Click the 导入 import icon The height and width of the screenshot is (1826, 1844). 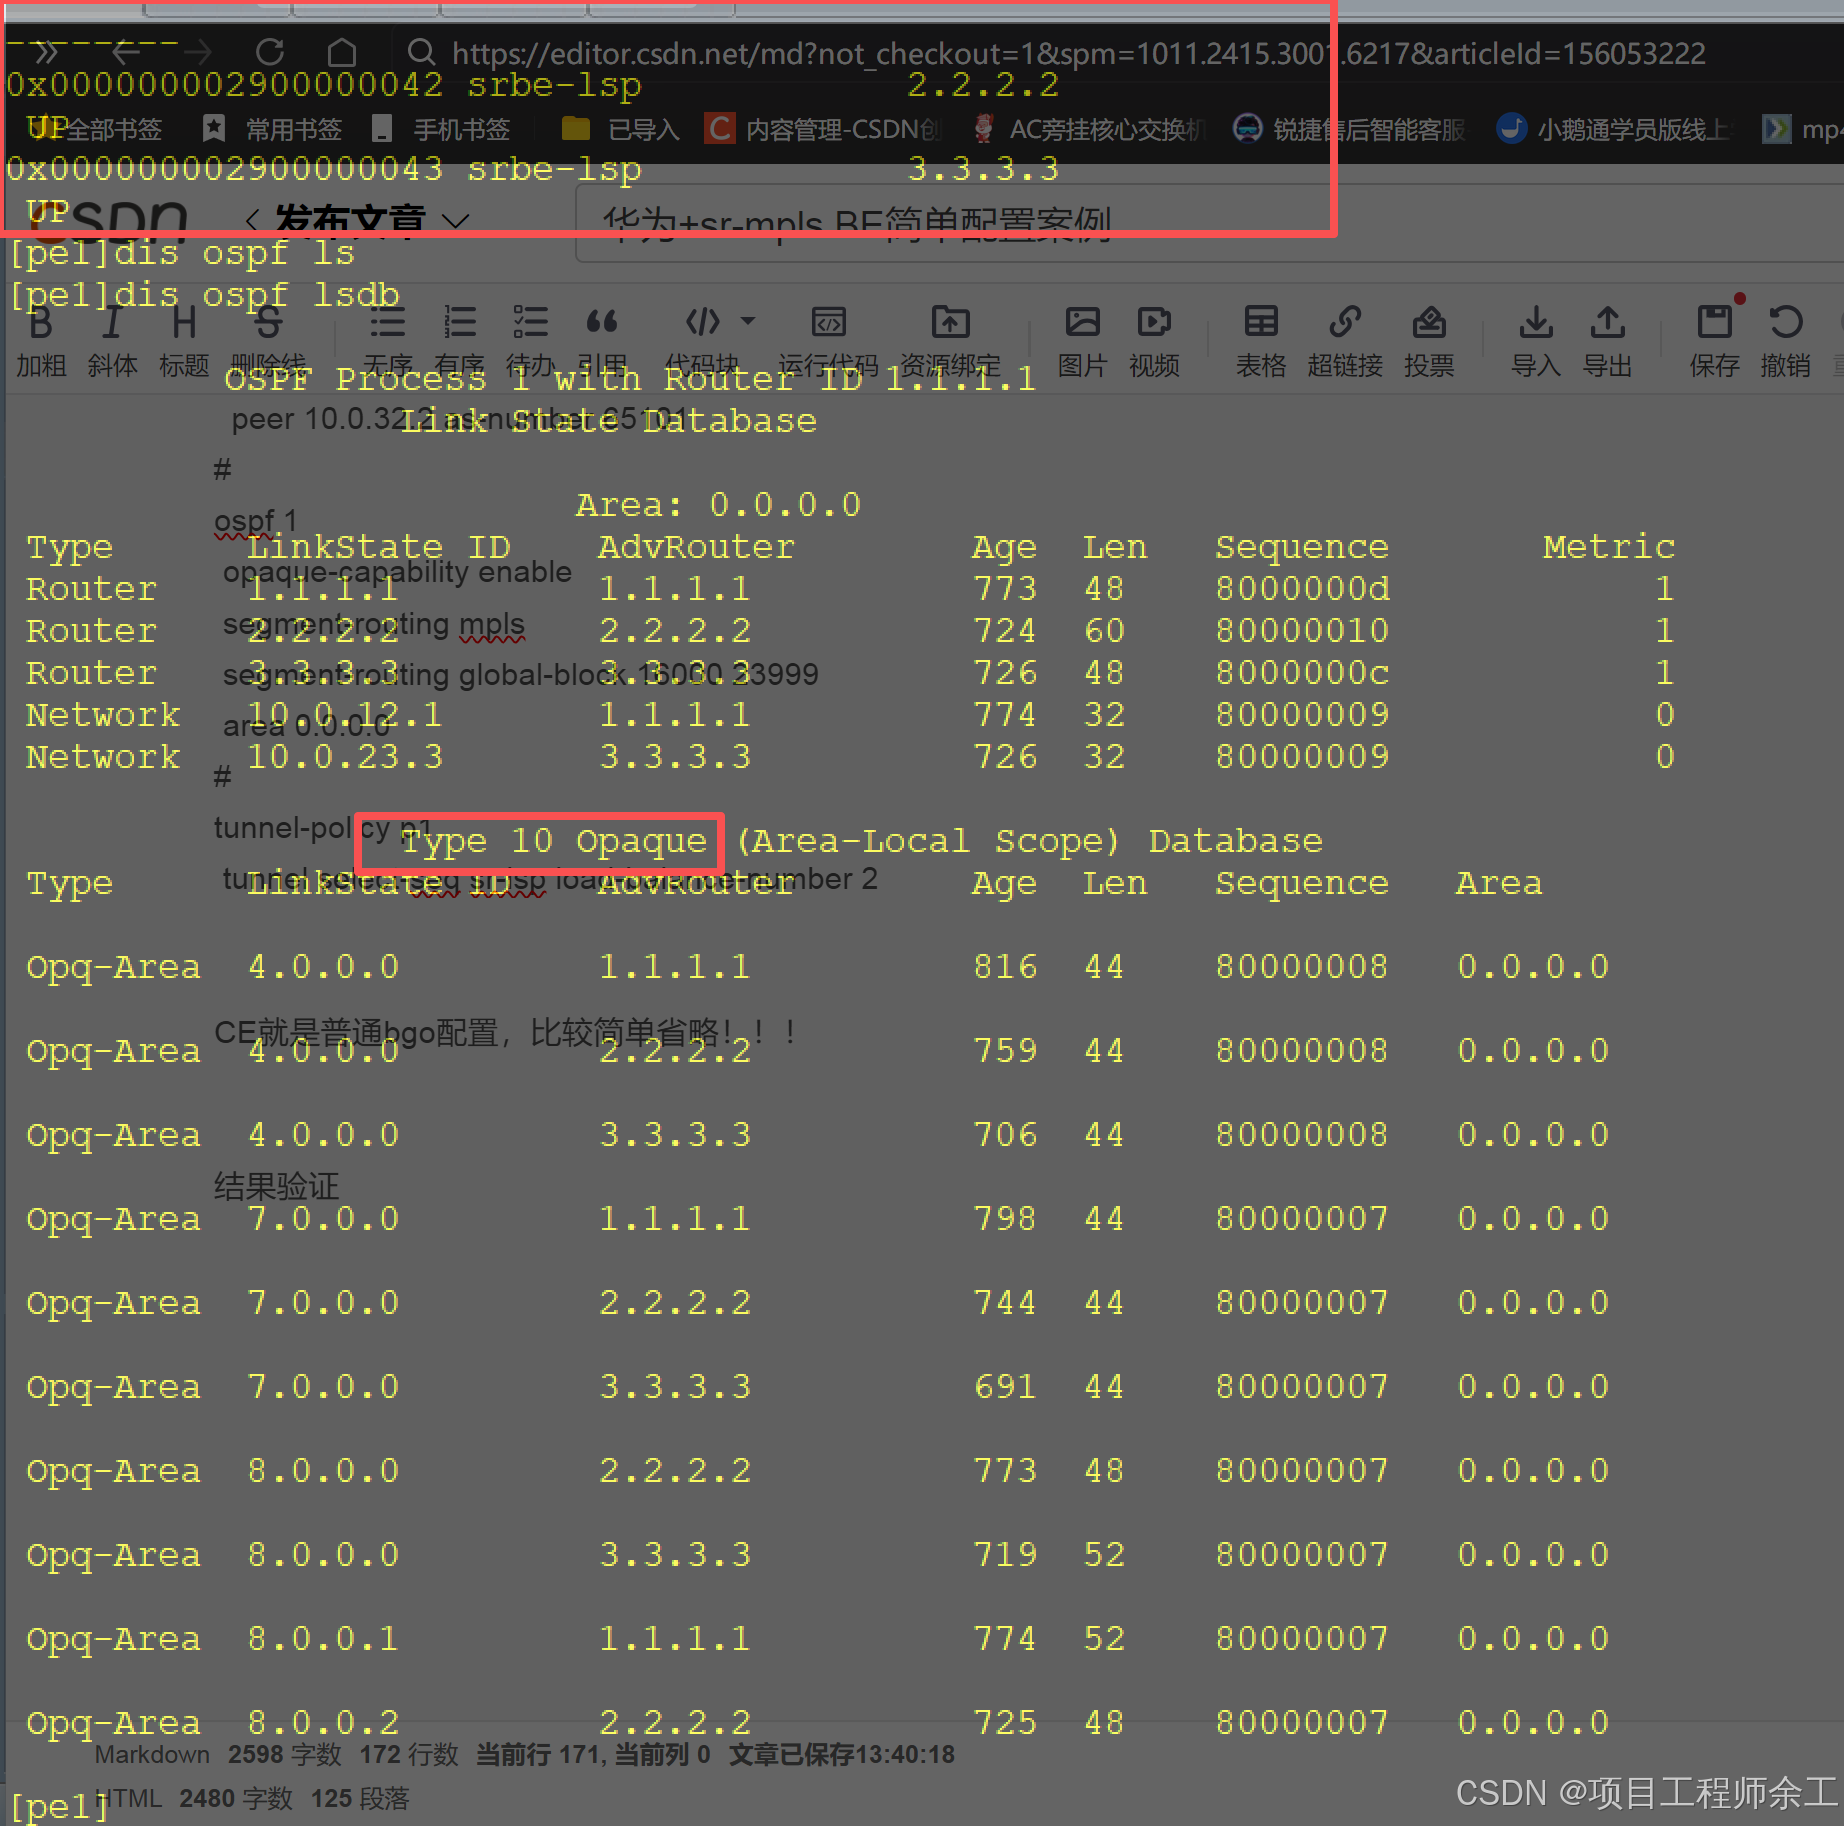coord(1536,340)
